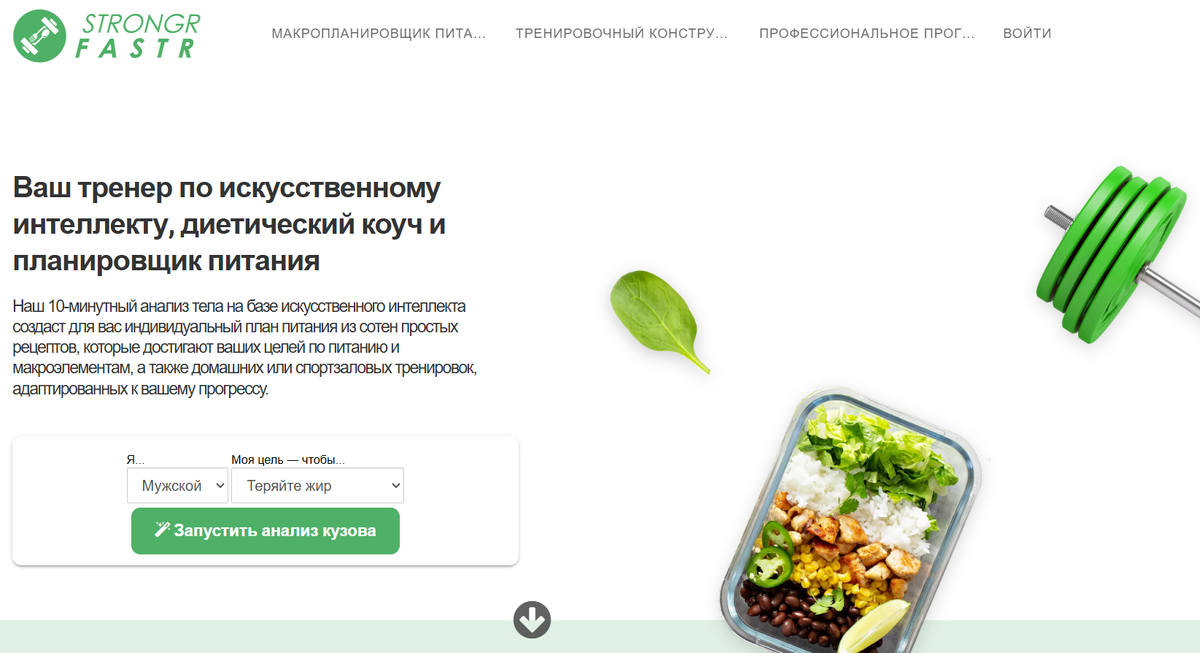Expand the Мужской gender dropdown
The image size is (1200, 653).
pos(178,486)
